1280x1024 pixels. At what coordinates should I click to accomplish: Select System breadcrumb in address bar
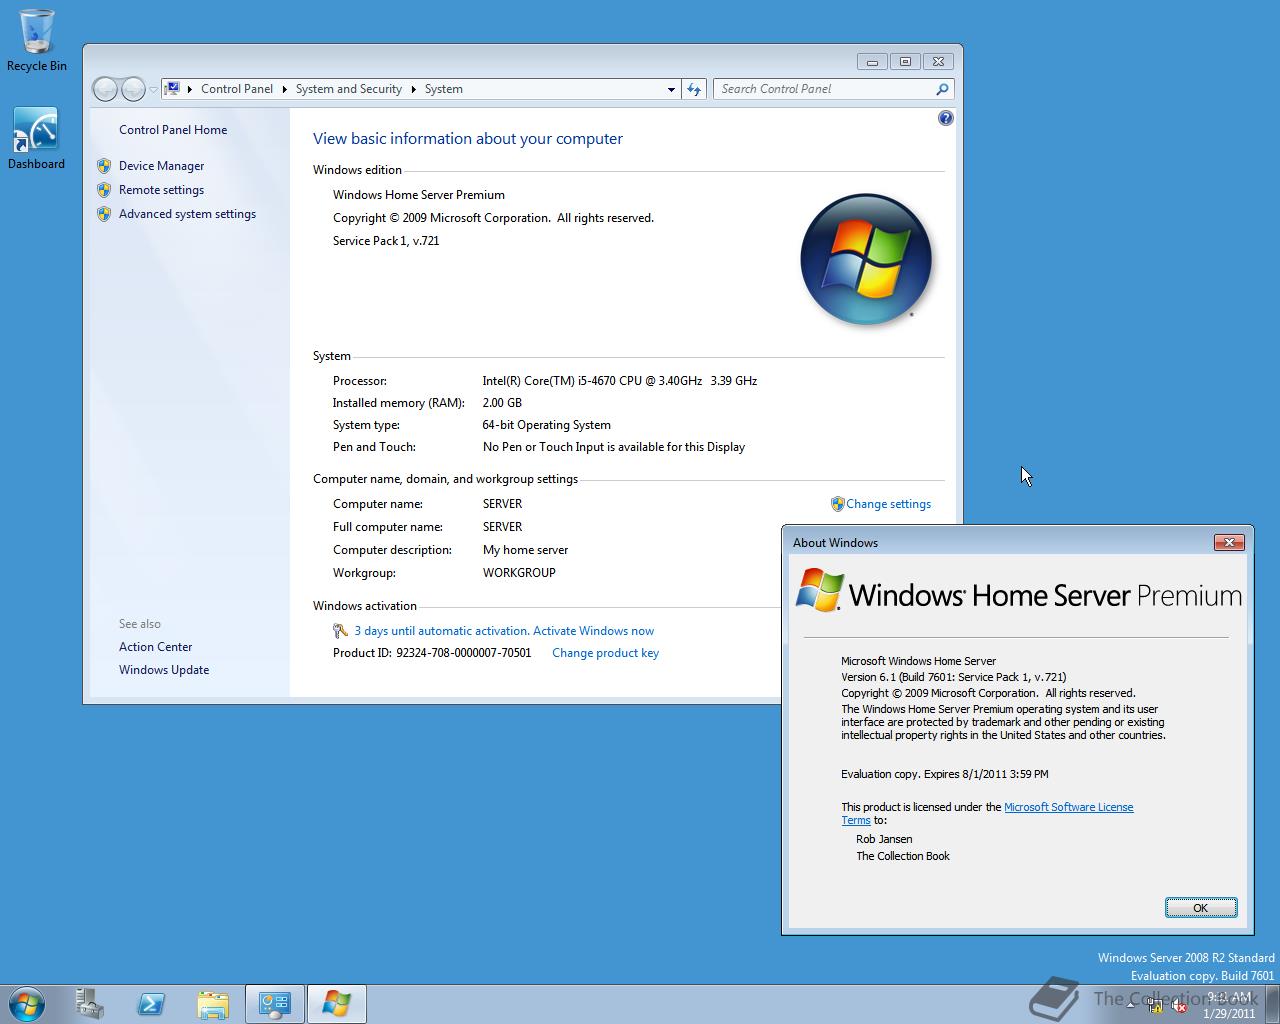(443, 89)
